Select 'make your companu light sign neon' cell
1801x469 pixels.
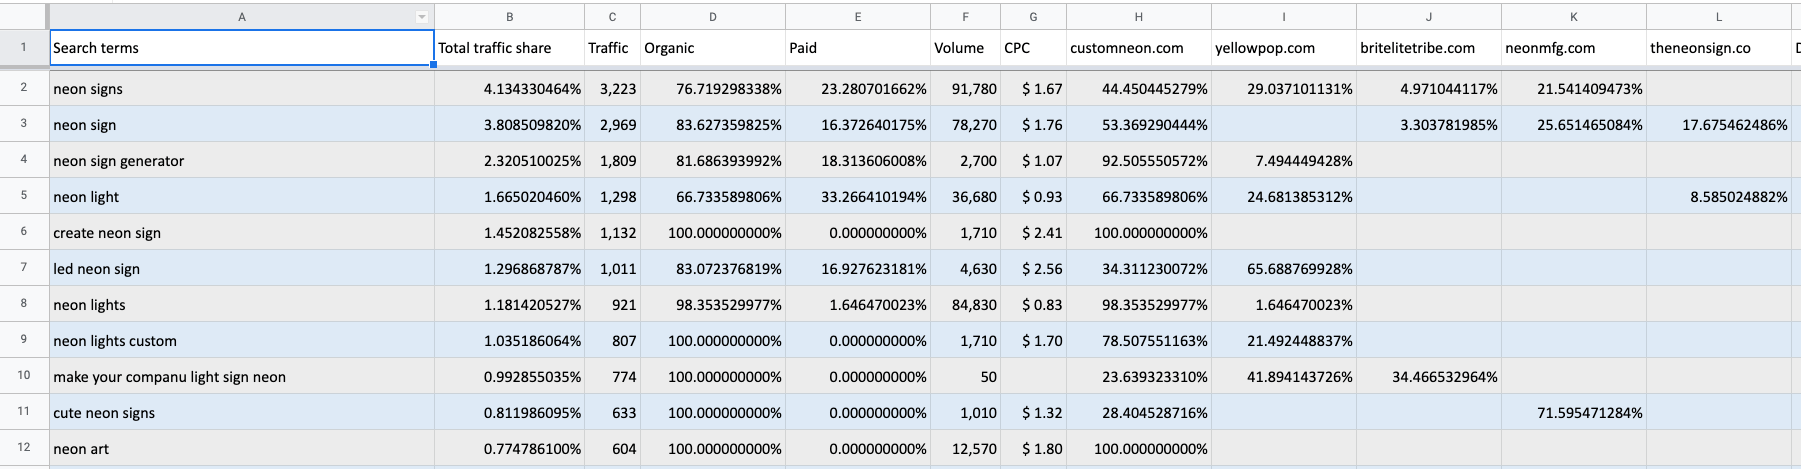(242, 376)
